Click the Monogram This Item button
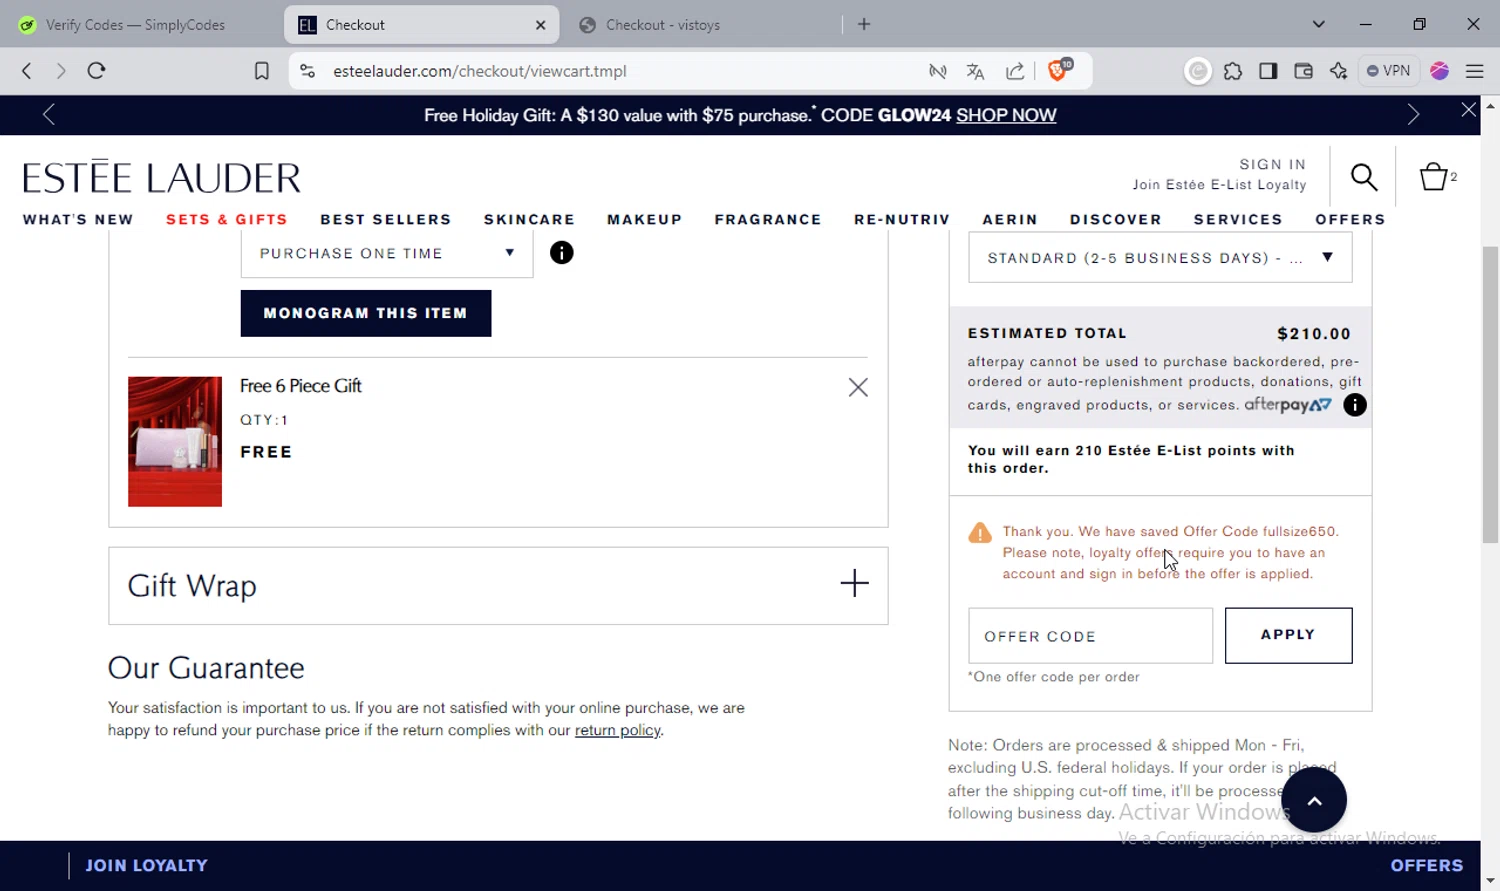The width and height of the screenshot is (1500, 891). point(366,313)
